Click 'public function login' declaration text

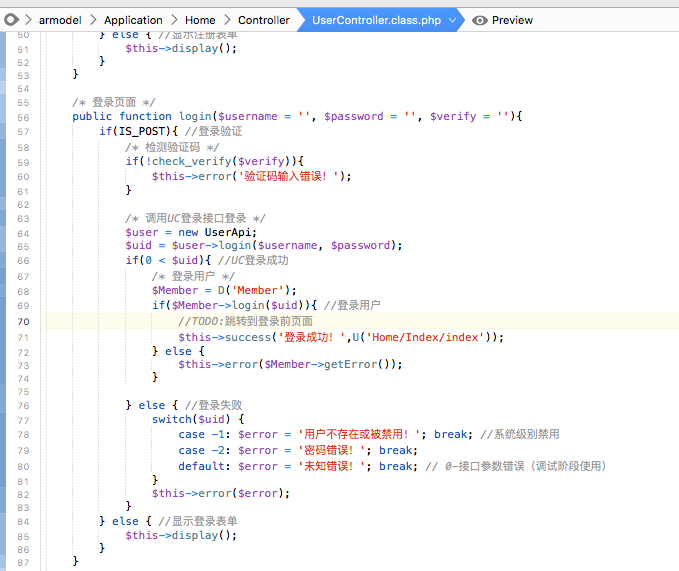[142, 116]
